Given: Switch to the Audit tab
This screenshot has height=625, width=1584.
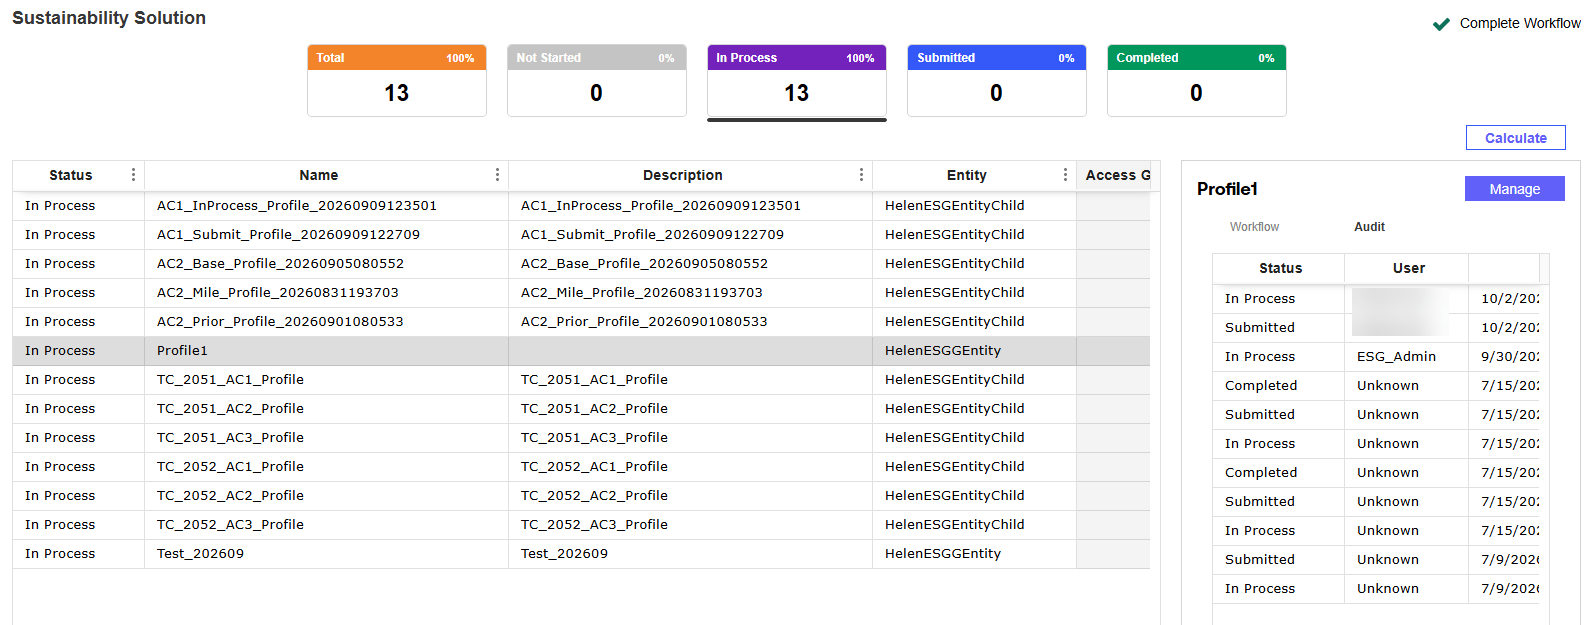Looking at the screenshot, I should [x=1369, y=227].
